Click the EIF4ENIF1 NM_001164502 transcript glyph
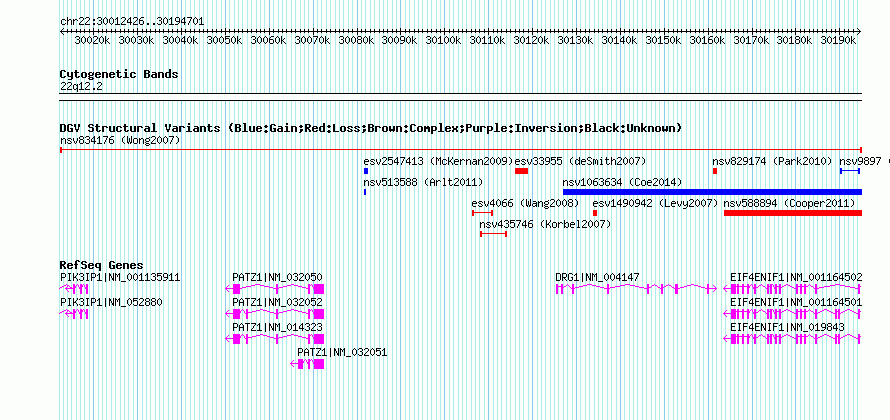Image resolution: width=890 pixels, height=420 pixels. tap(792, 289)
